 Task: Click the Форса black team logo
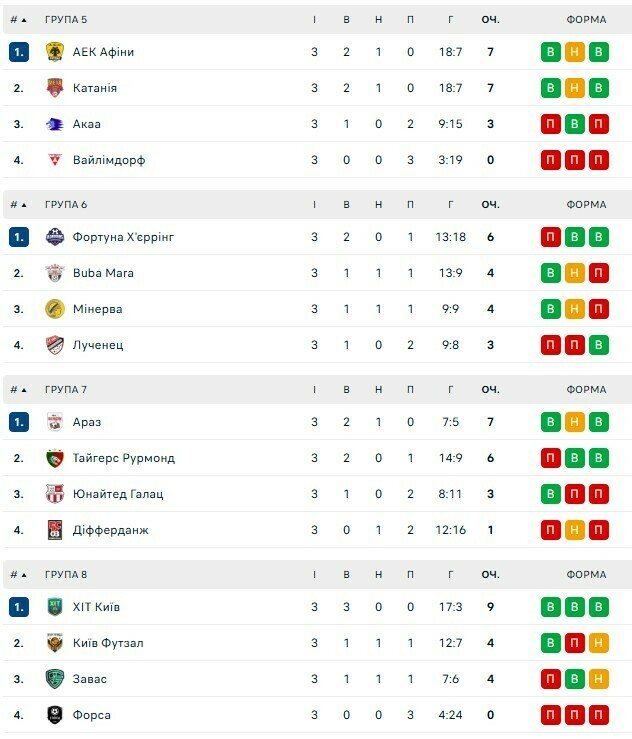55,715
